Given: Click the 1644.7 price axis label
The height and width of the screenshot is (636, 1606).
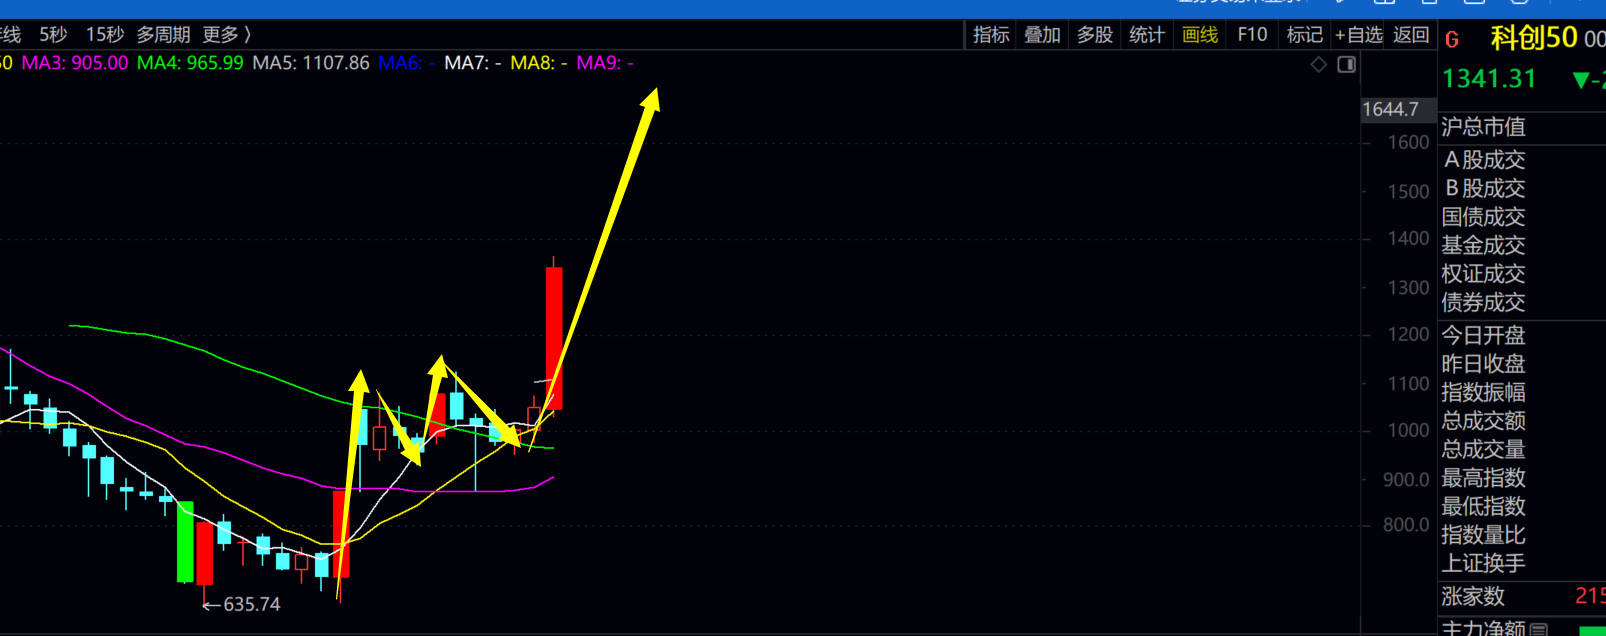Looking at the screenshot, I should point(1390,109).
